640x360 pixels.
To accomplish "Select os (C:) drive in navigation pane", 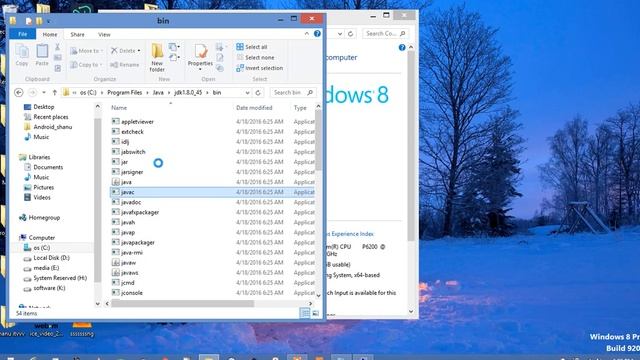I will 41,248.
